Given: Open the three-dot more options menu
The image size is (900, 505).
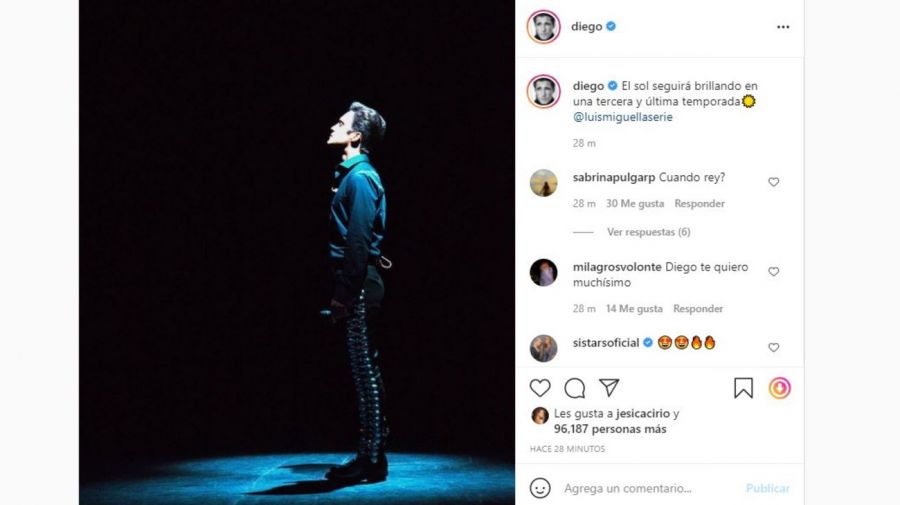Looking at the screenshot, I should [x=783, y=27].
